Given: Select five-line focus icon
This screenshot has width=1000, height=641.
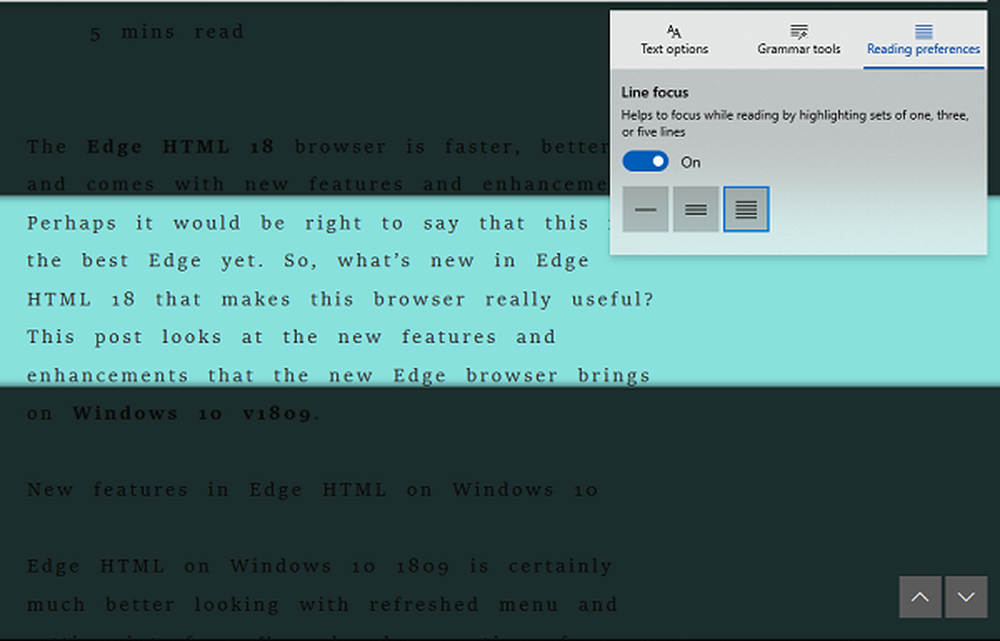Looking at the screenshot, I should point(746,209).
